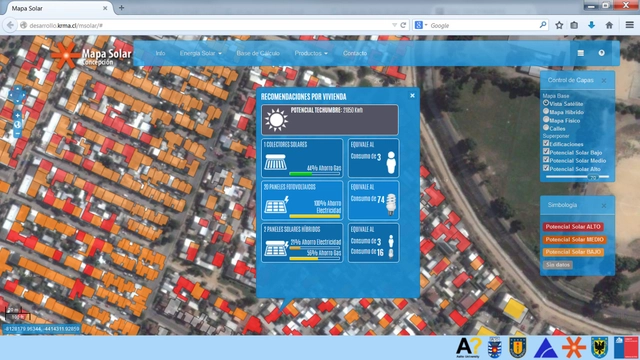Open the browser downloads arrow

point(591,25)
